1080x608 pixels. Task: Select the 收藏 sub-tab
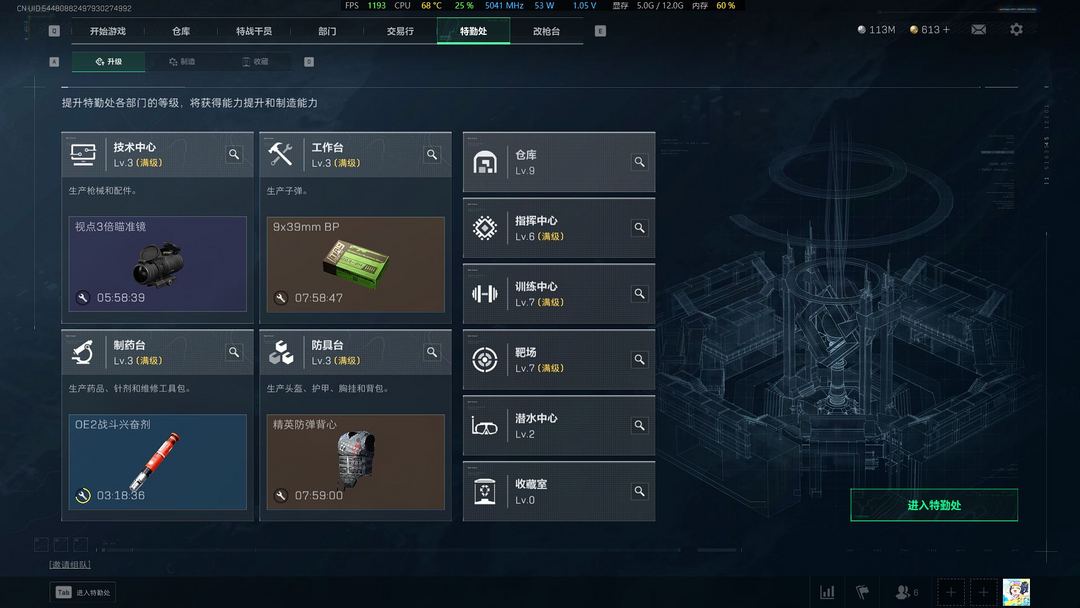coord(255,61)
